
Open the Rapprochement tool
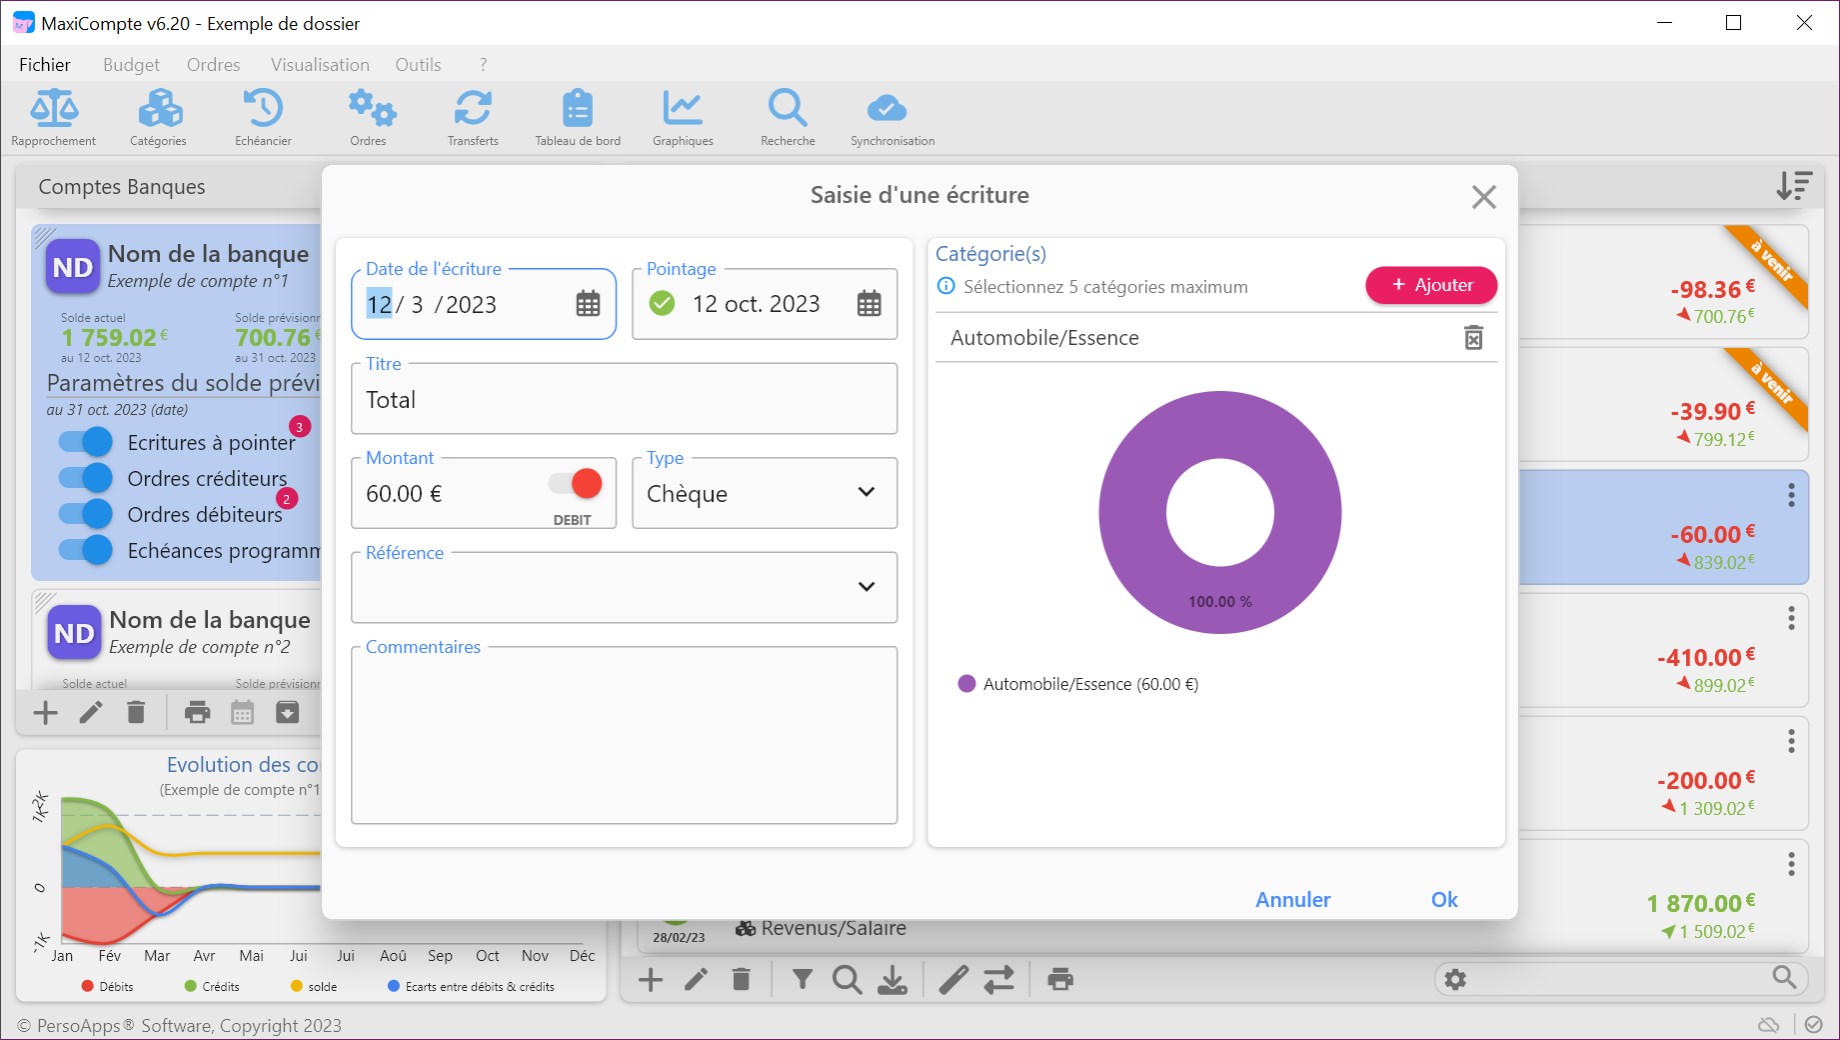click(54, 118)
